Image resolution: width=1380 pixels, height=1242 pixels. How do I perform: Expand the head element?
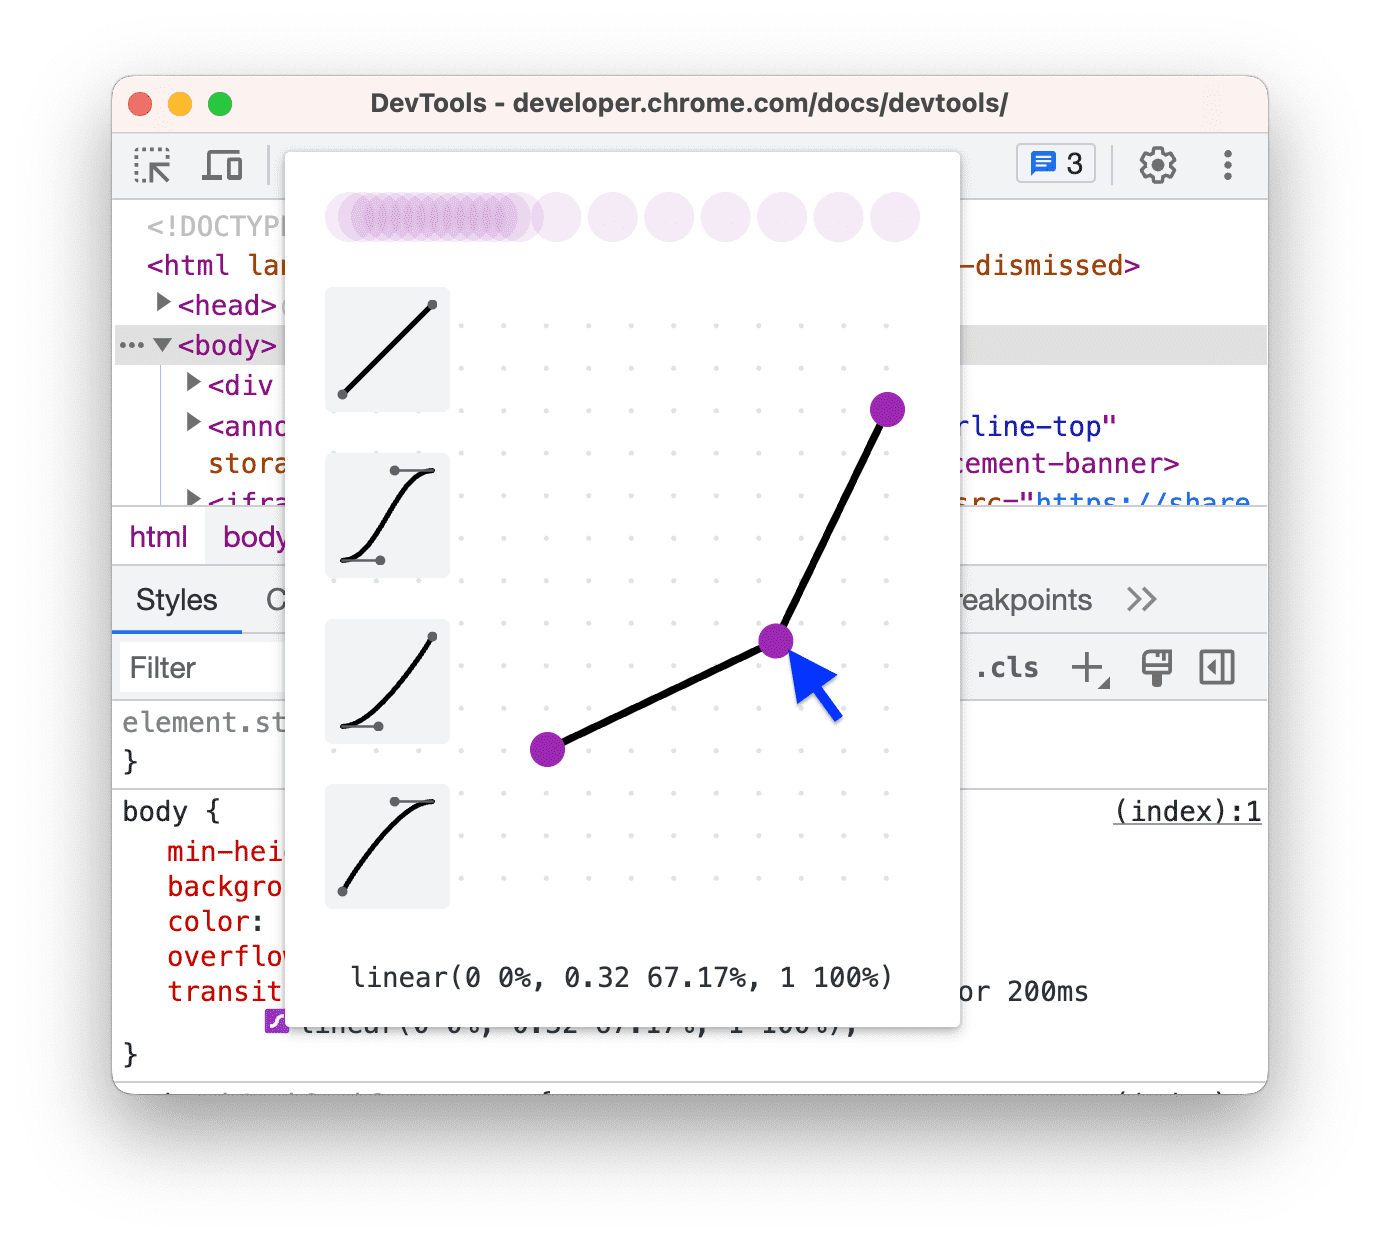click(x=163, y=303)
